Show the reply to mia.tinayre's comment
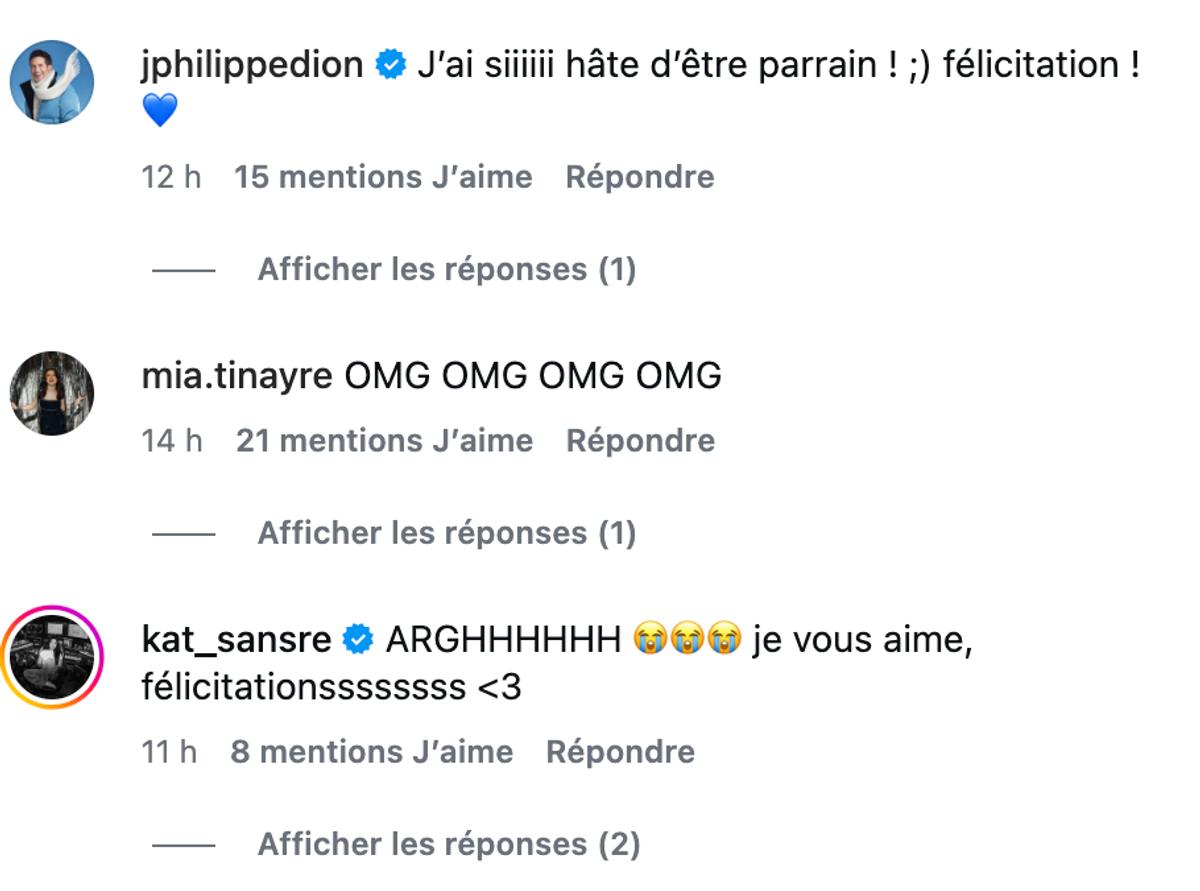 449,533
